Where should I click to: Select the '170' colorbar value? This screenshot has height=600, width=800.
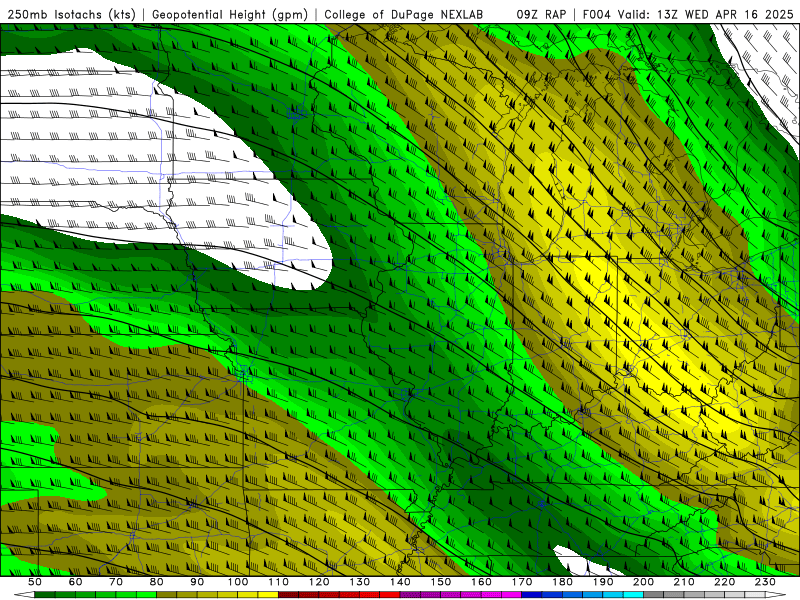point(522,582)
